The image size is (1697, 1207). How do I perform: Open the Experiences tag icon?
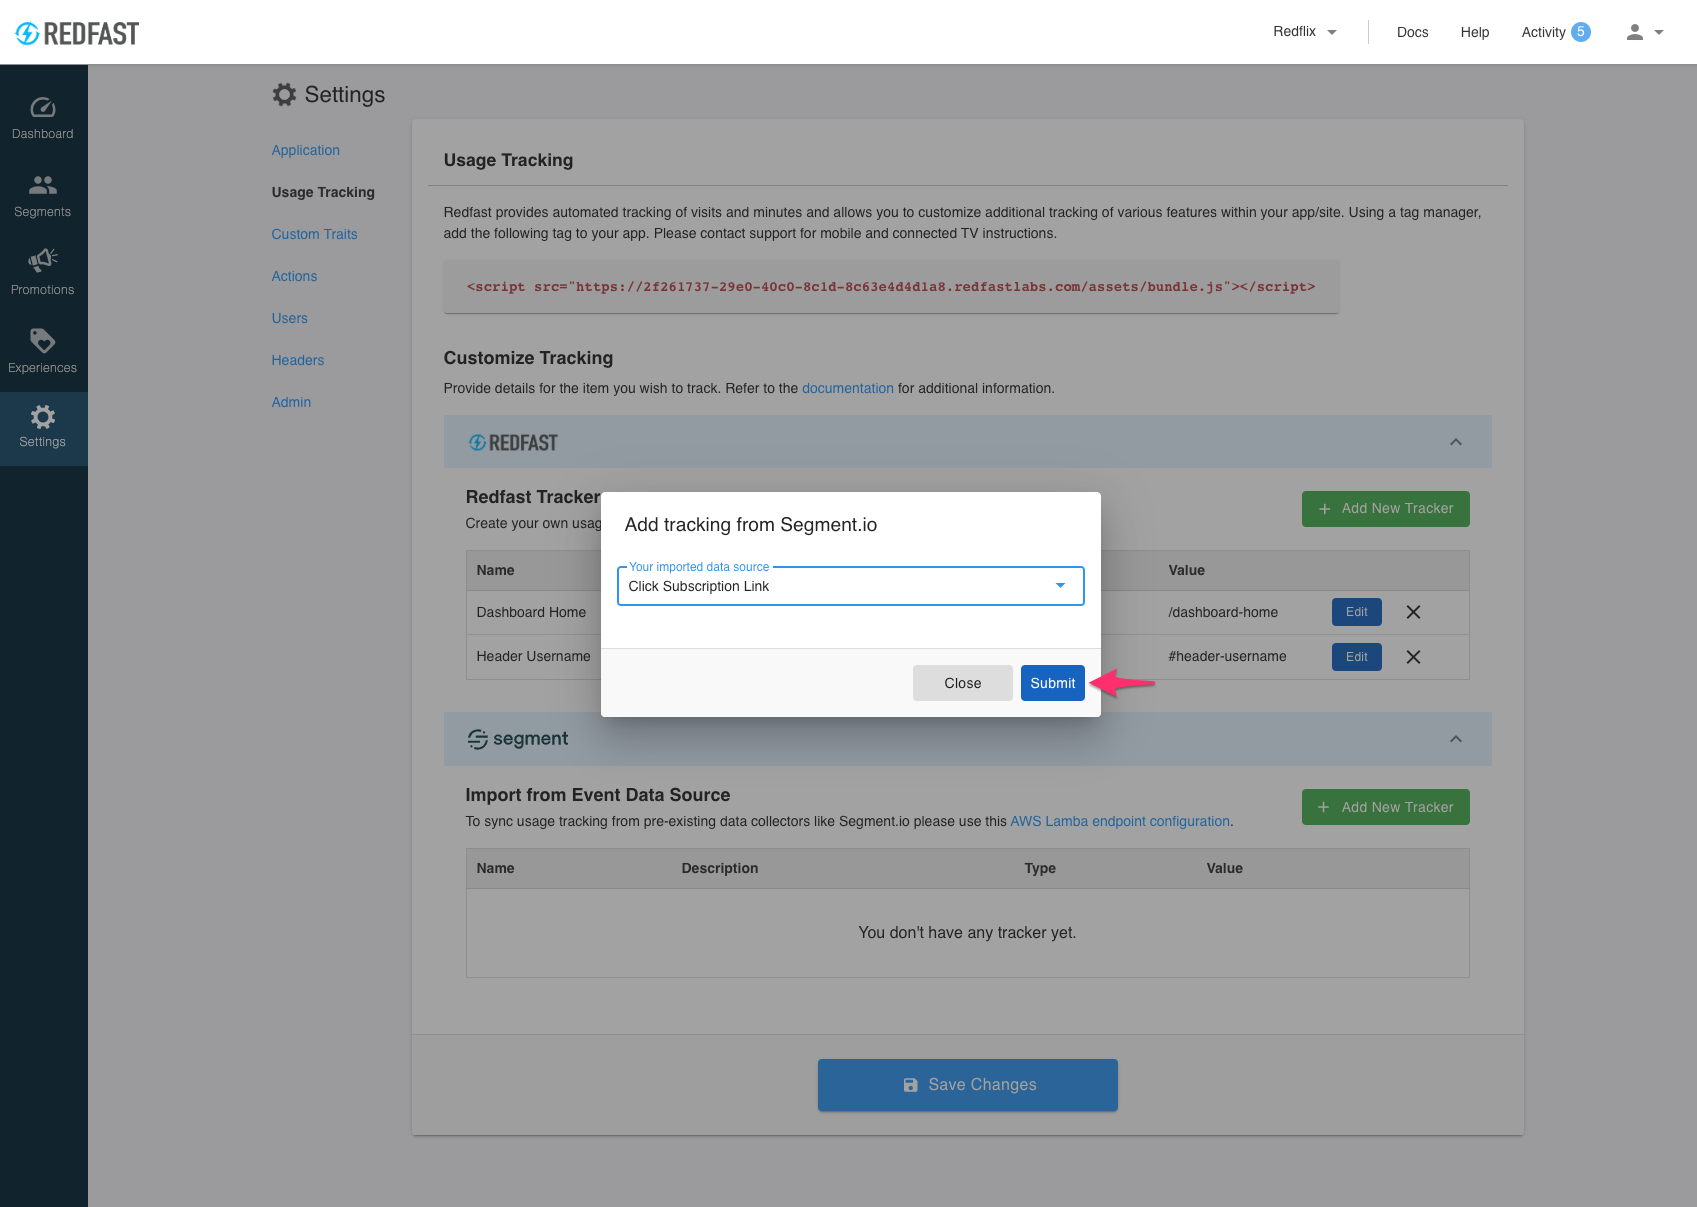click(x=43, y=340)
